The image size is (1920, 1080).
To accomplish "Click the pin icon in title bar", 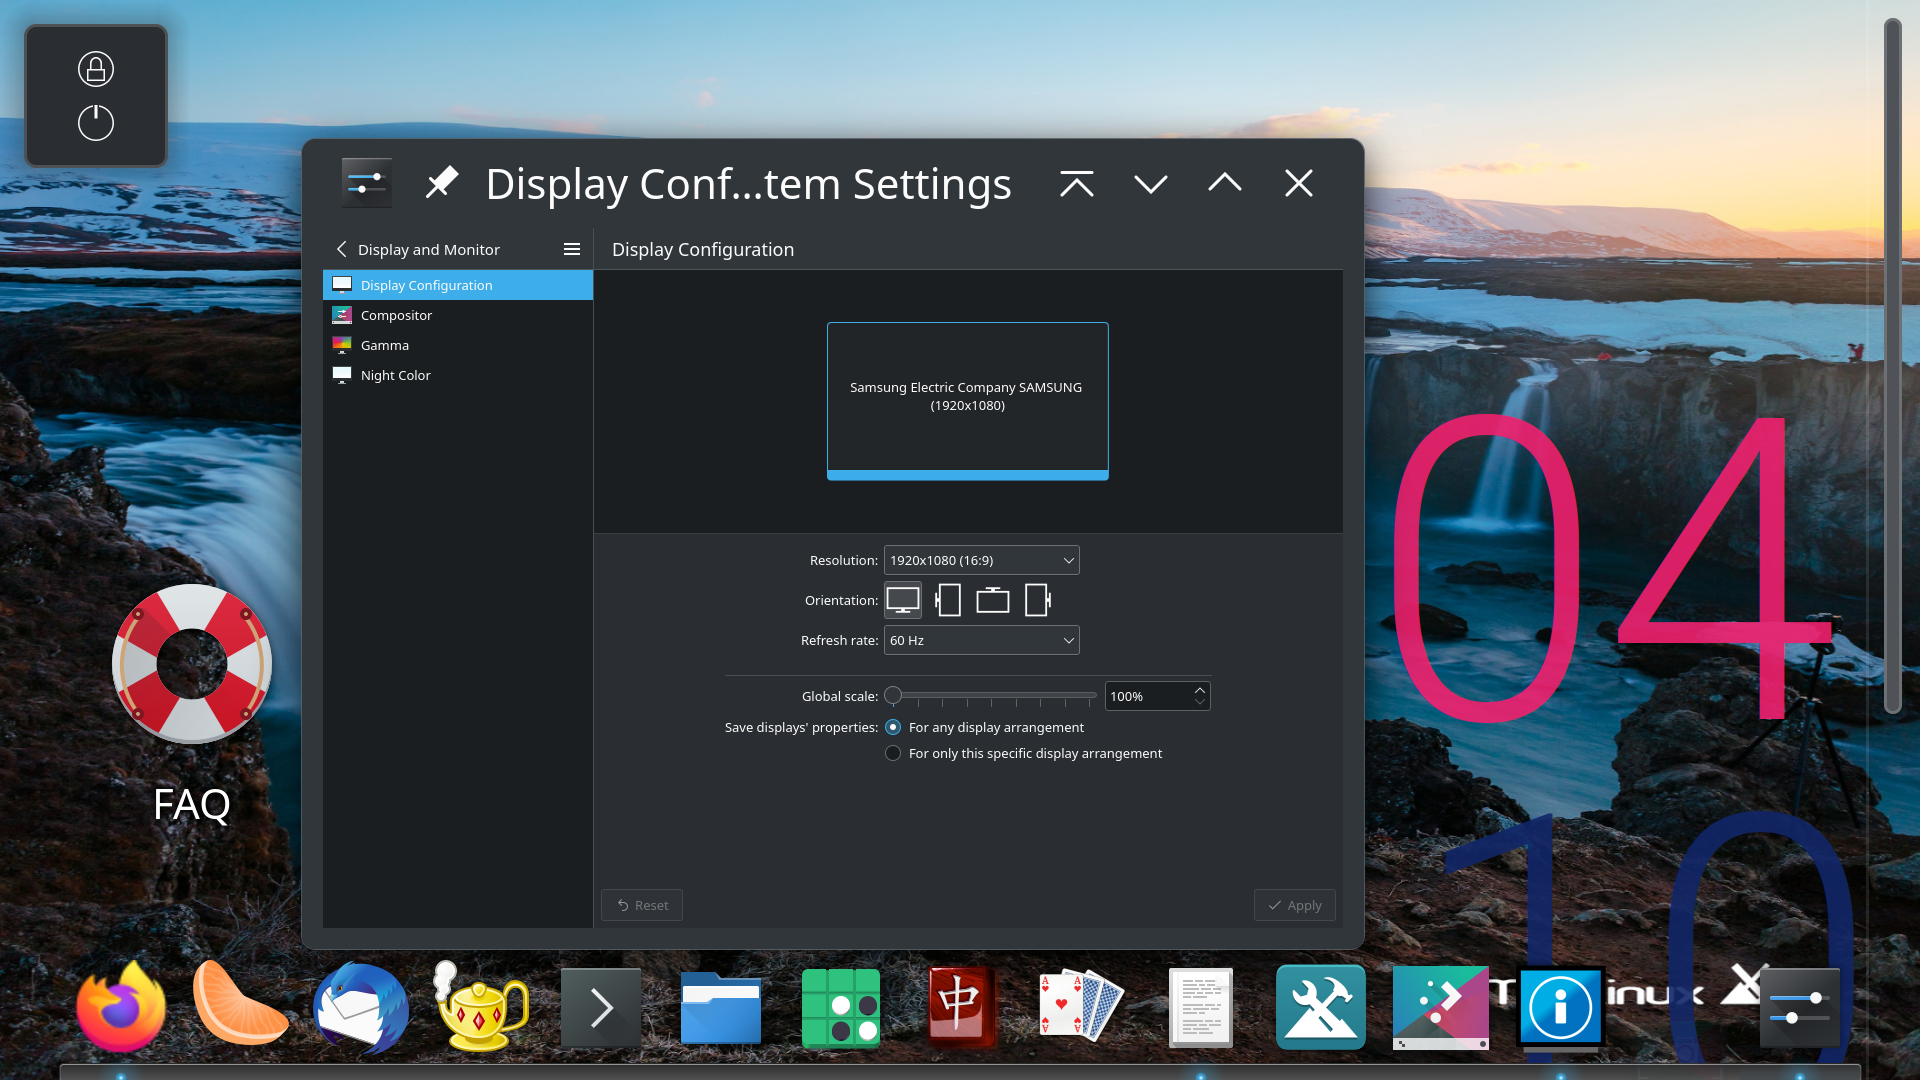I will point(441,183).
